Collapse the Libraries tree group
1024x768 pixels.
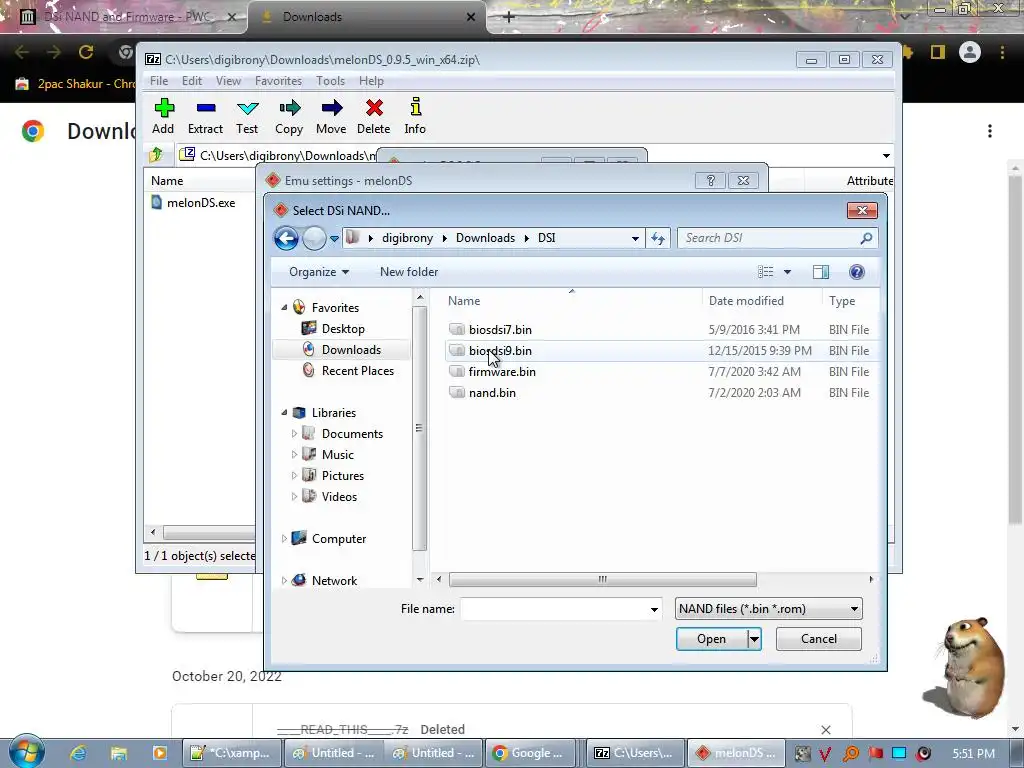(x=284, y=413)
